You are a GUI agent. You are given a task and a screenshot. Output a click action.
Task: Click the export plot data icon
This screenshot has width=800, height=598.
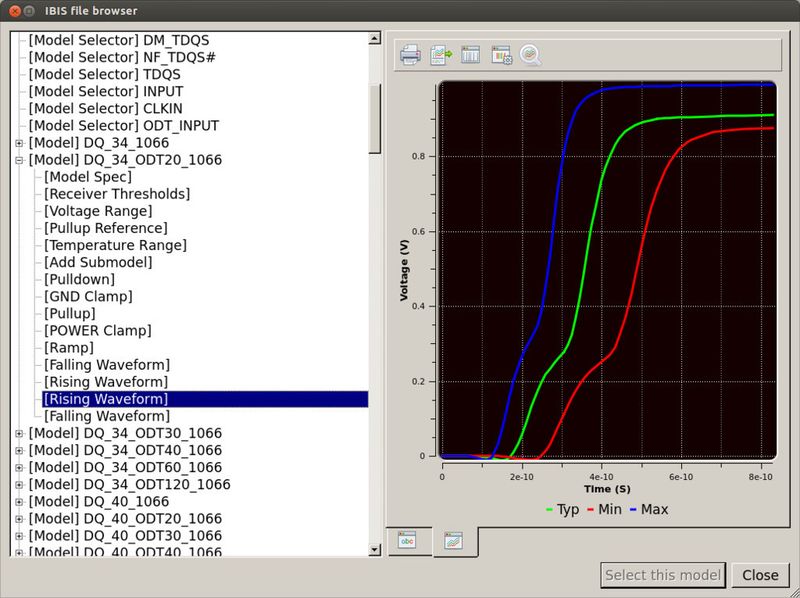click(x=441, y=55)
